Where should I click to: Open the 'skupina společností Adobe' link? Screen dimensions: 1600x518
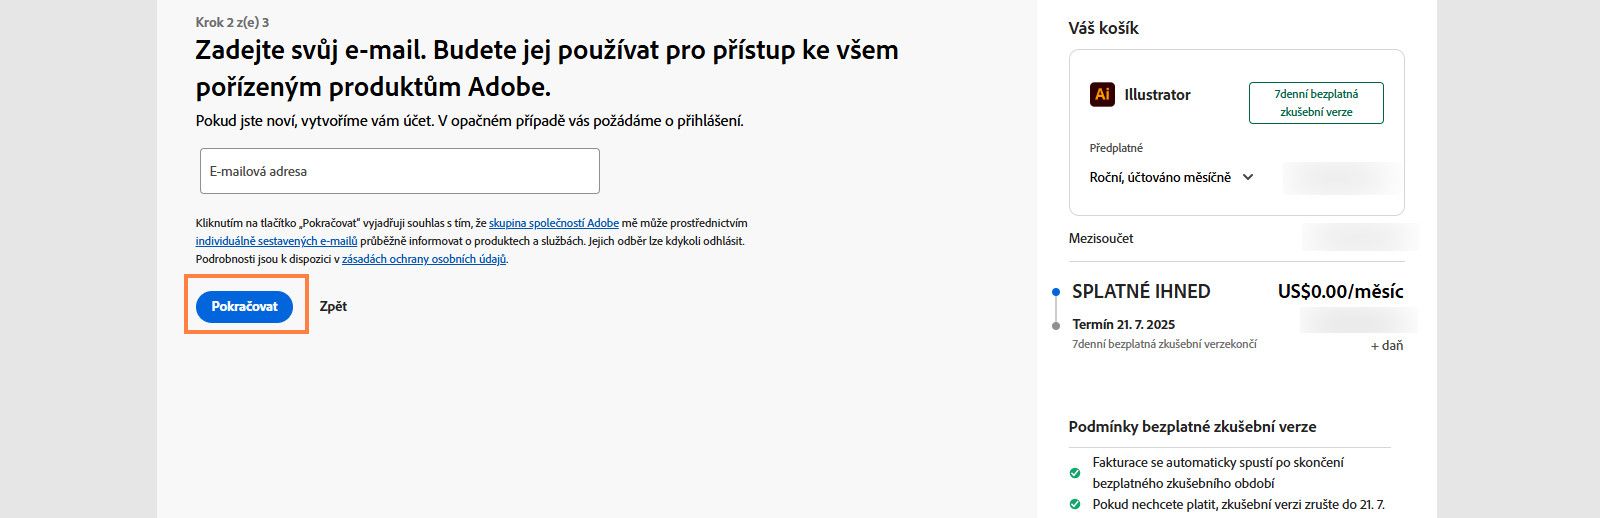[x=553, y=223]
